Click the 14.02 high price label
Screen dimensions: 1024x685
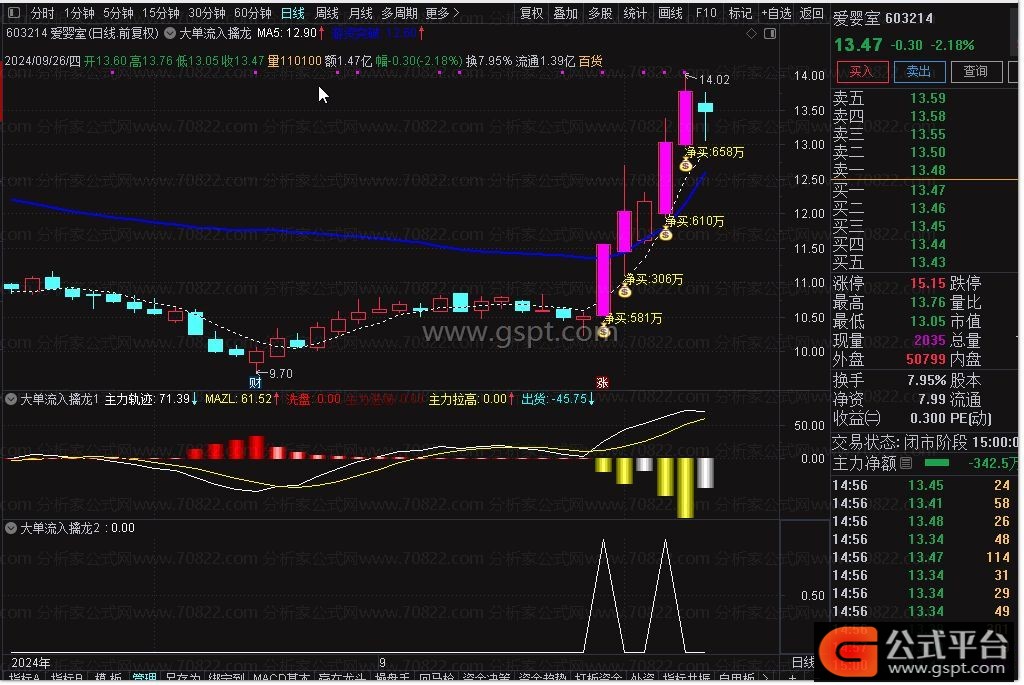tap(714, 80)
